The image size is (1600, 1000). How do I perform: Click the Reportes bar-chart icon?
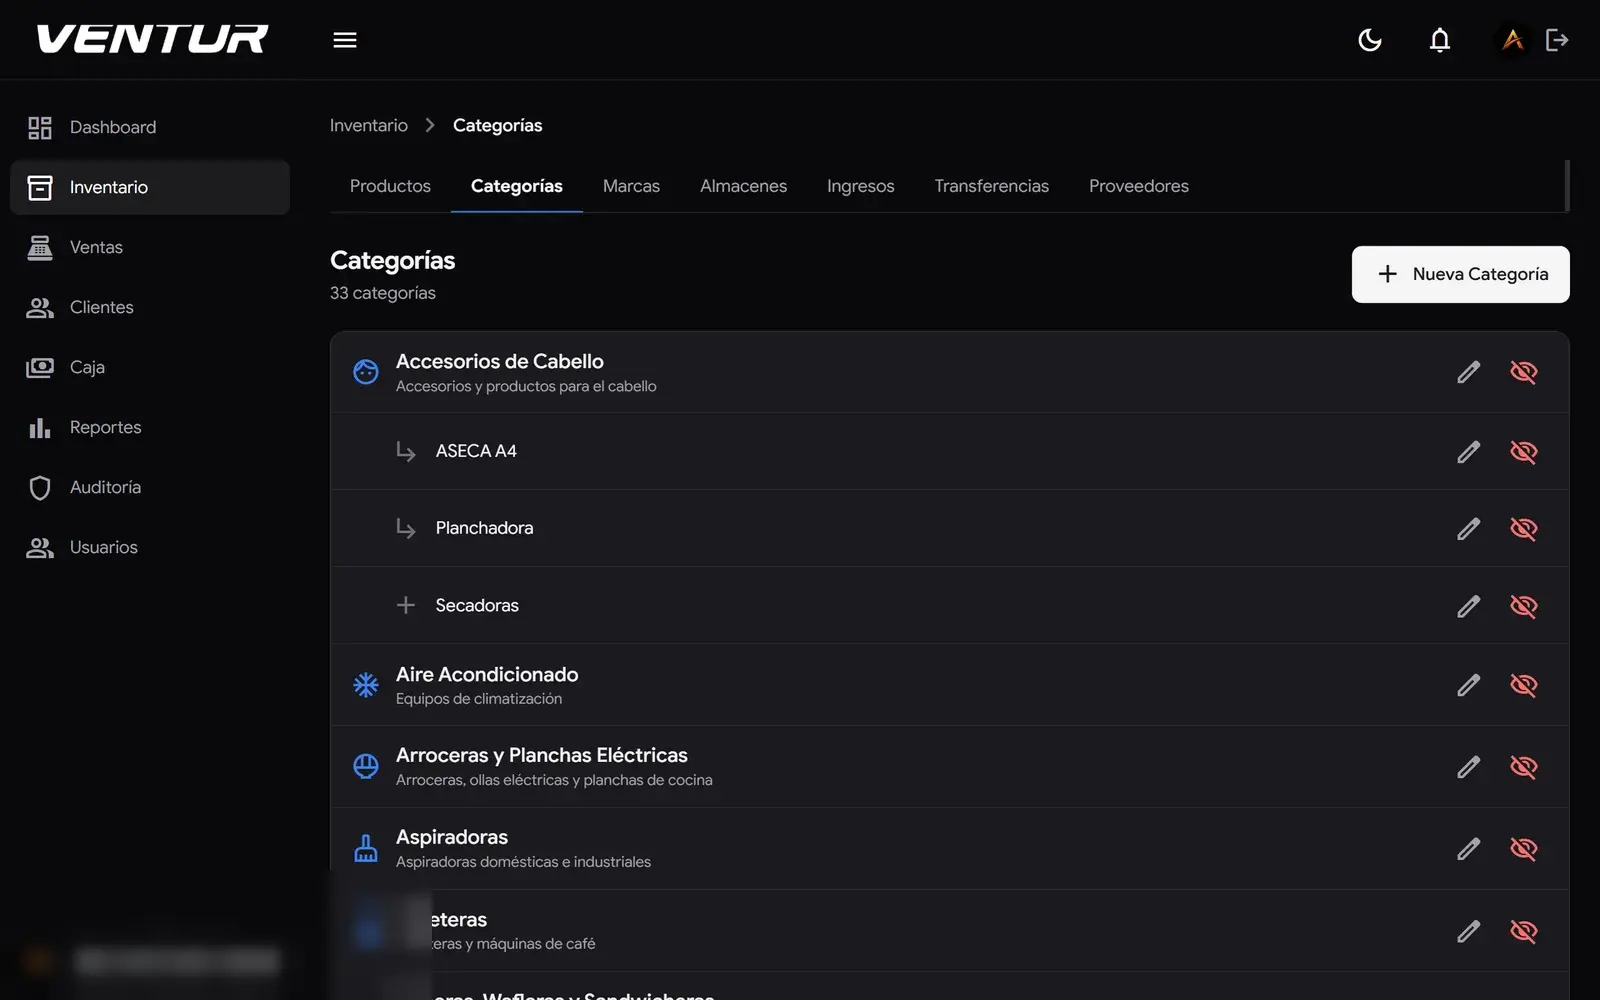[40, 427]
